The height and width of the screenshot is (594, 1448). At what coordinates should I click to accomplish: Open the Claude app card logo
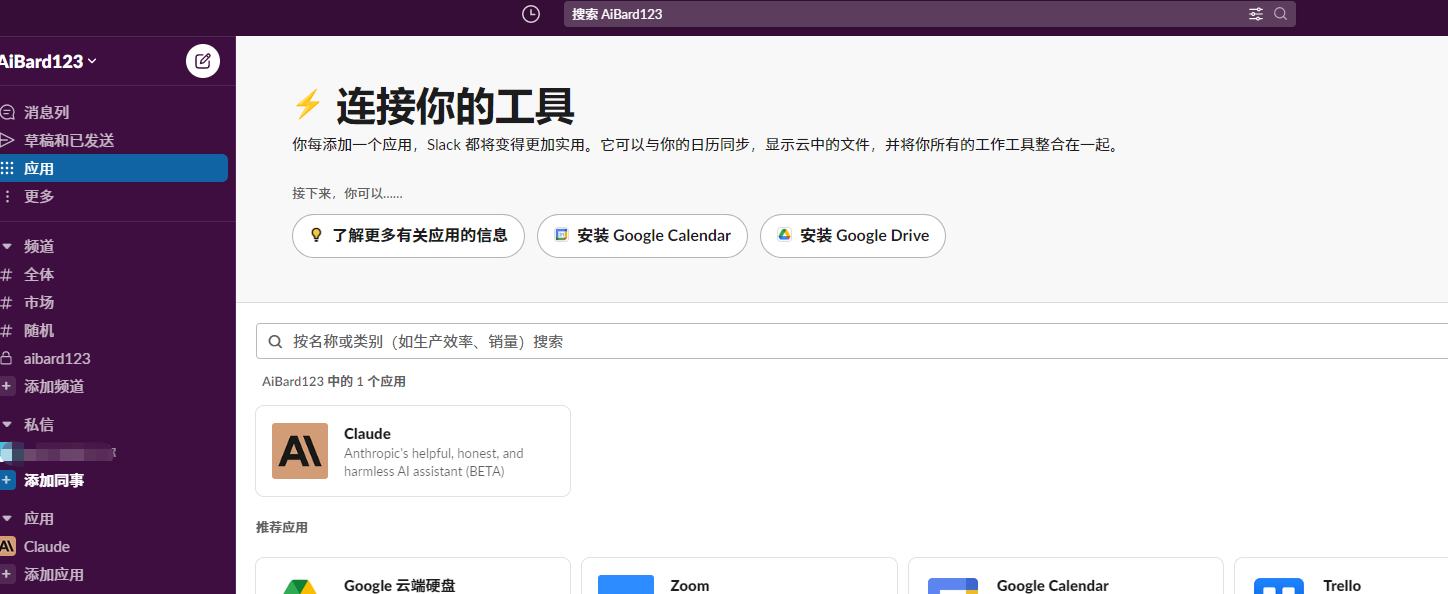300,451
